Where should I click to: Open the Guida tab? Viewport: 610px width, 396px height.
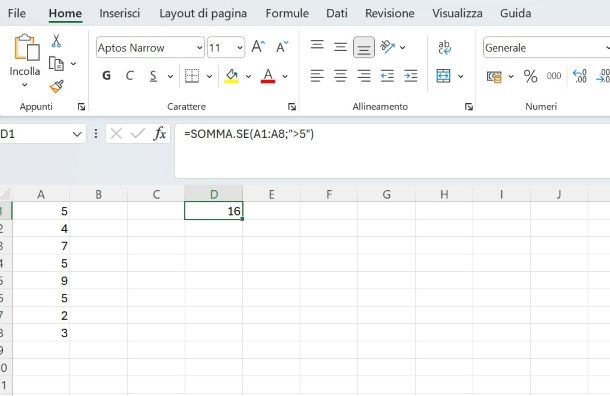tap(515, 13)
